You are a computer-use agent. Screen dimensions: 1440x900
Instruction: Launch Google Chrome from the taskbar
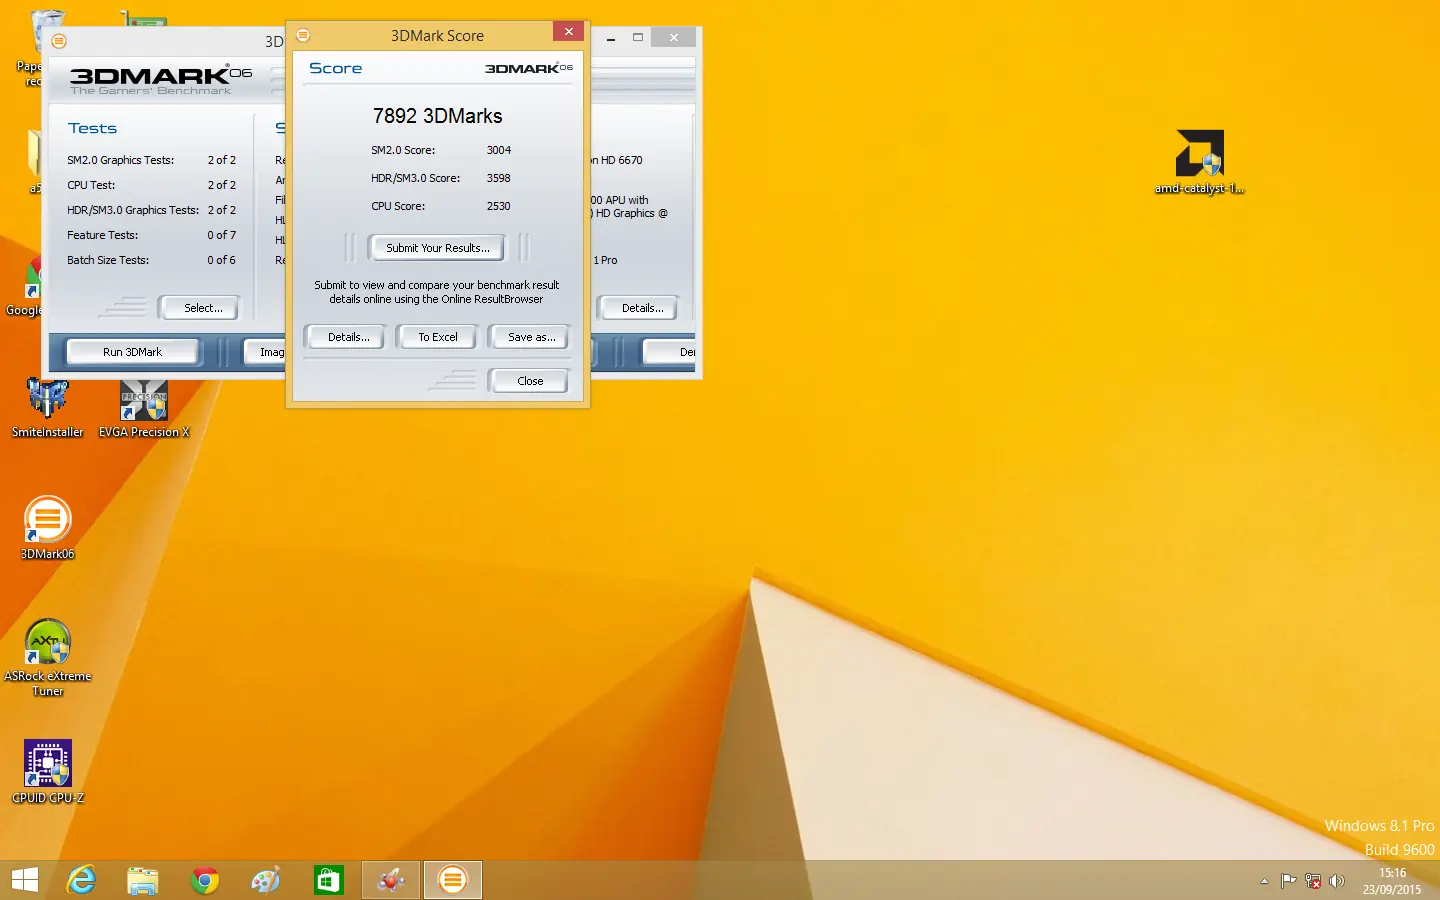coord(205,880)
